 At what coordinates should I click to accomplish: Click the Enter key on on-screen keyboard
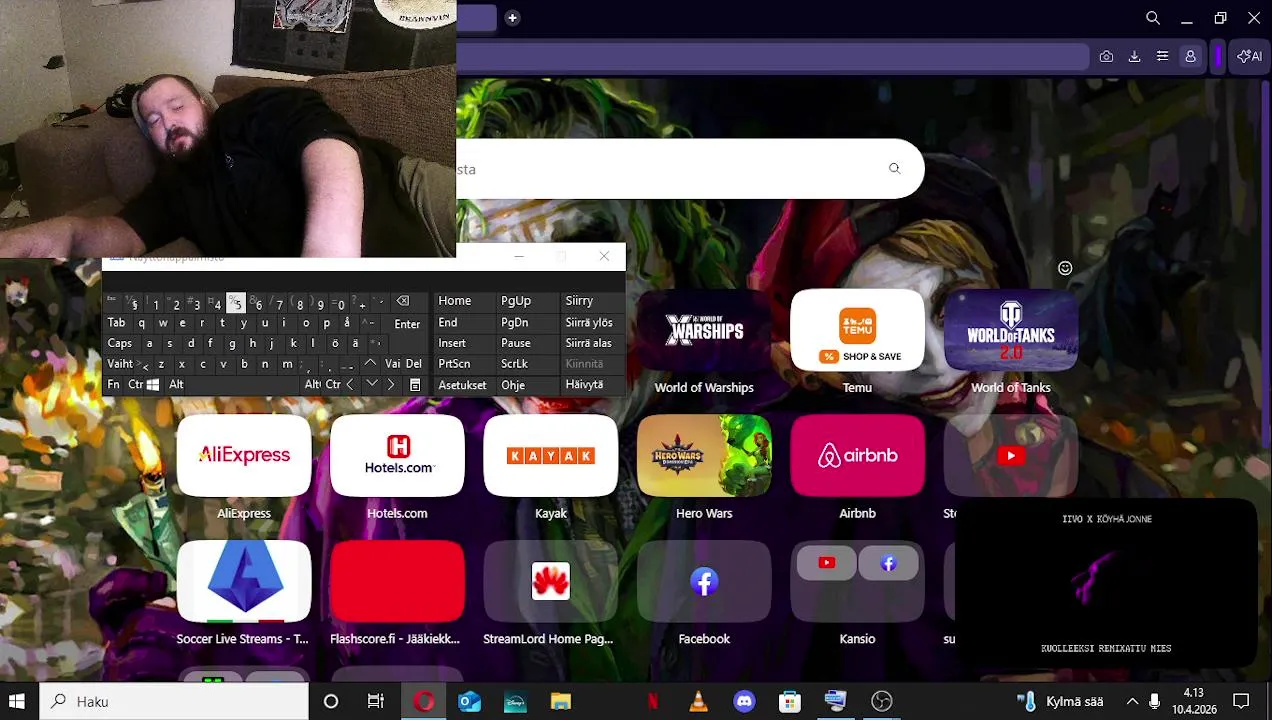pos(407,324)
